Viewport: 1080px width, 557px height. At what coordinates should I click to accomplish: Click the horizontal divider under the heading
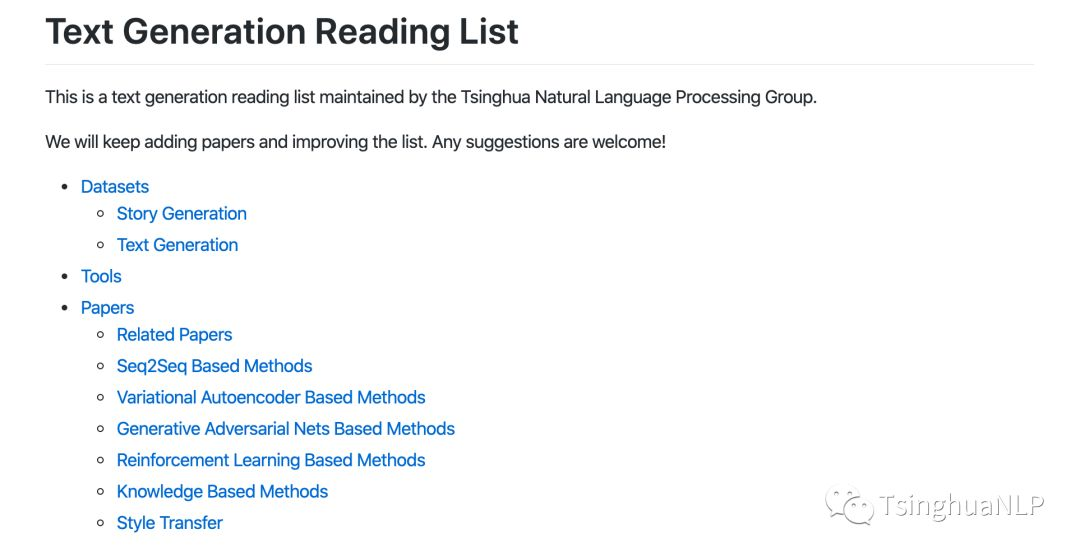coord(540,65)
